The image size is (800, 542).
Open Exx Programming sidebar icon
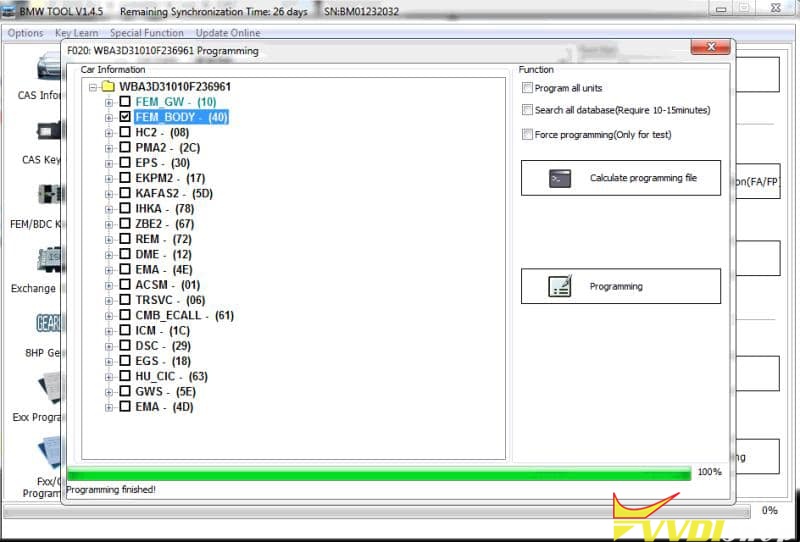point(50,389)
